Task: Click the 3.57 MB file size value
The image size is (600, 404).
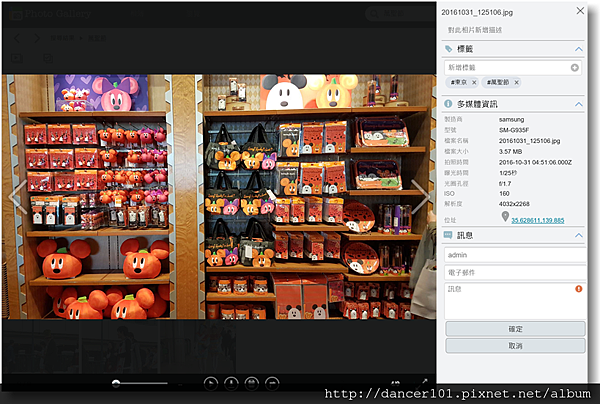Action: coord(510,152)
